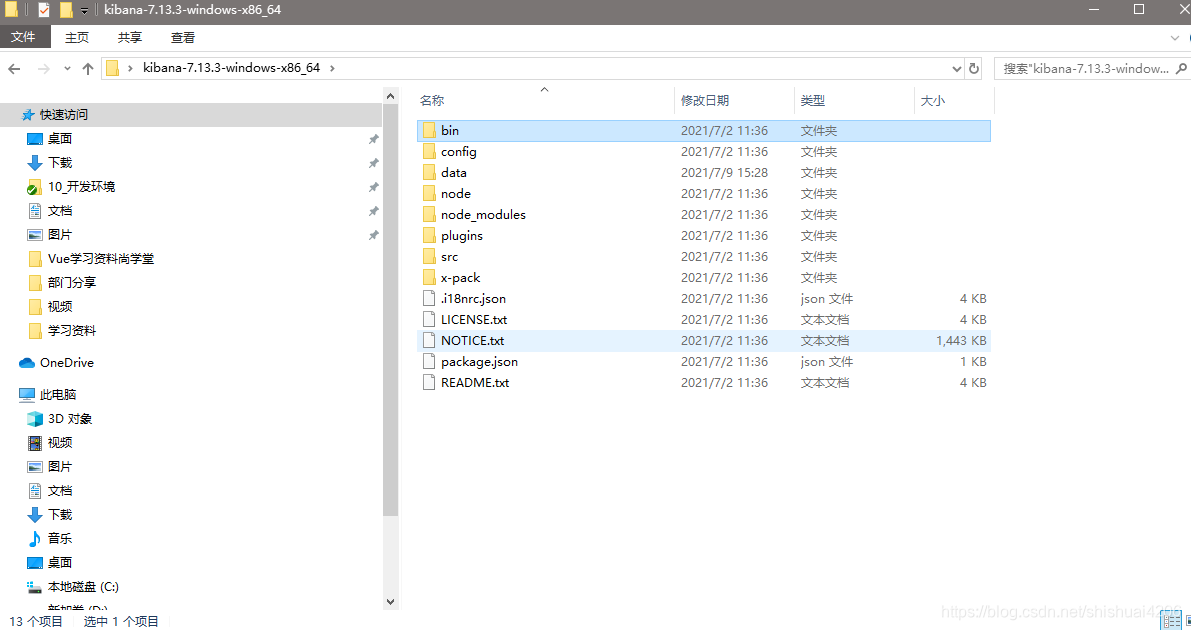
Task: Select the node folder icon
Action: (429, 194)
